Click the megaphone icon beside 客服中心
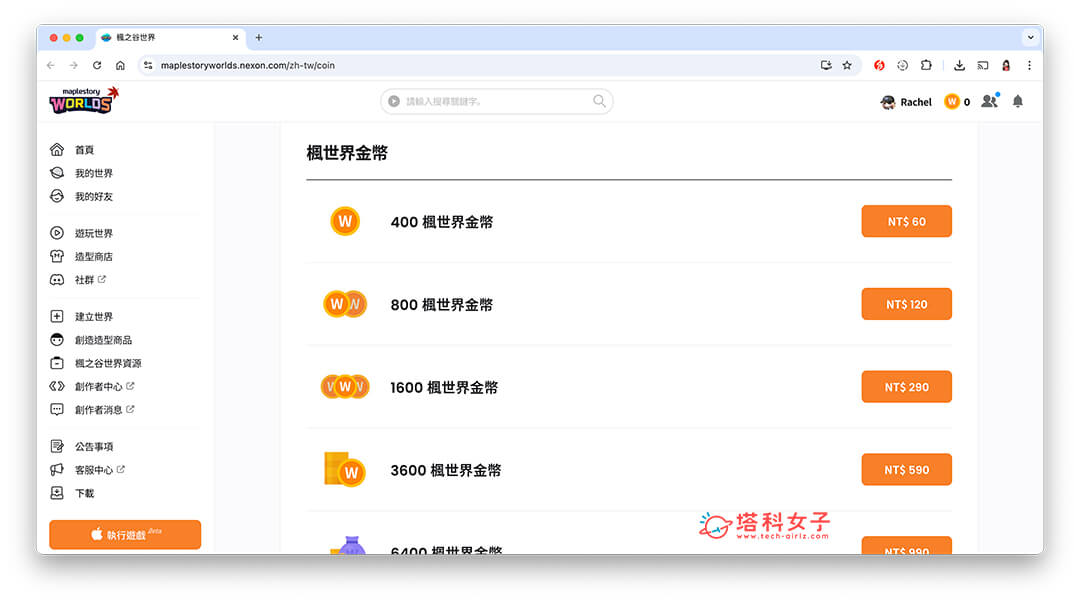 pos(57,470)
